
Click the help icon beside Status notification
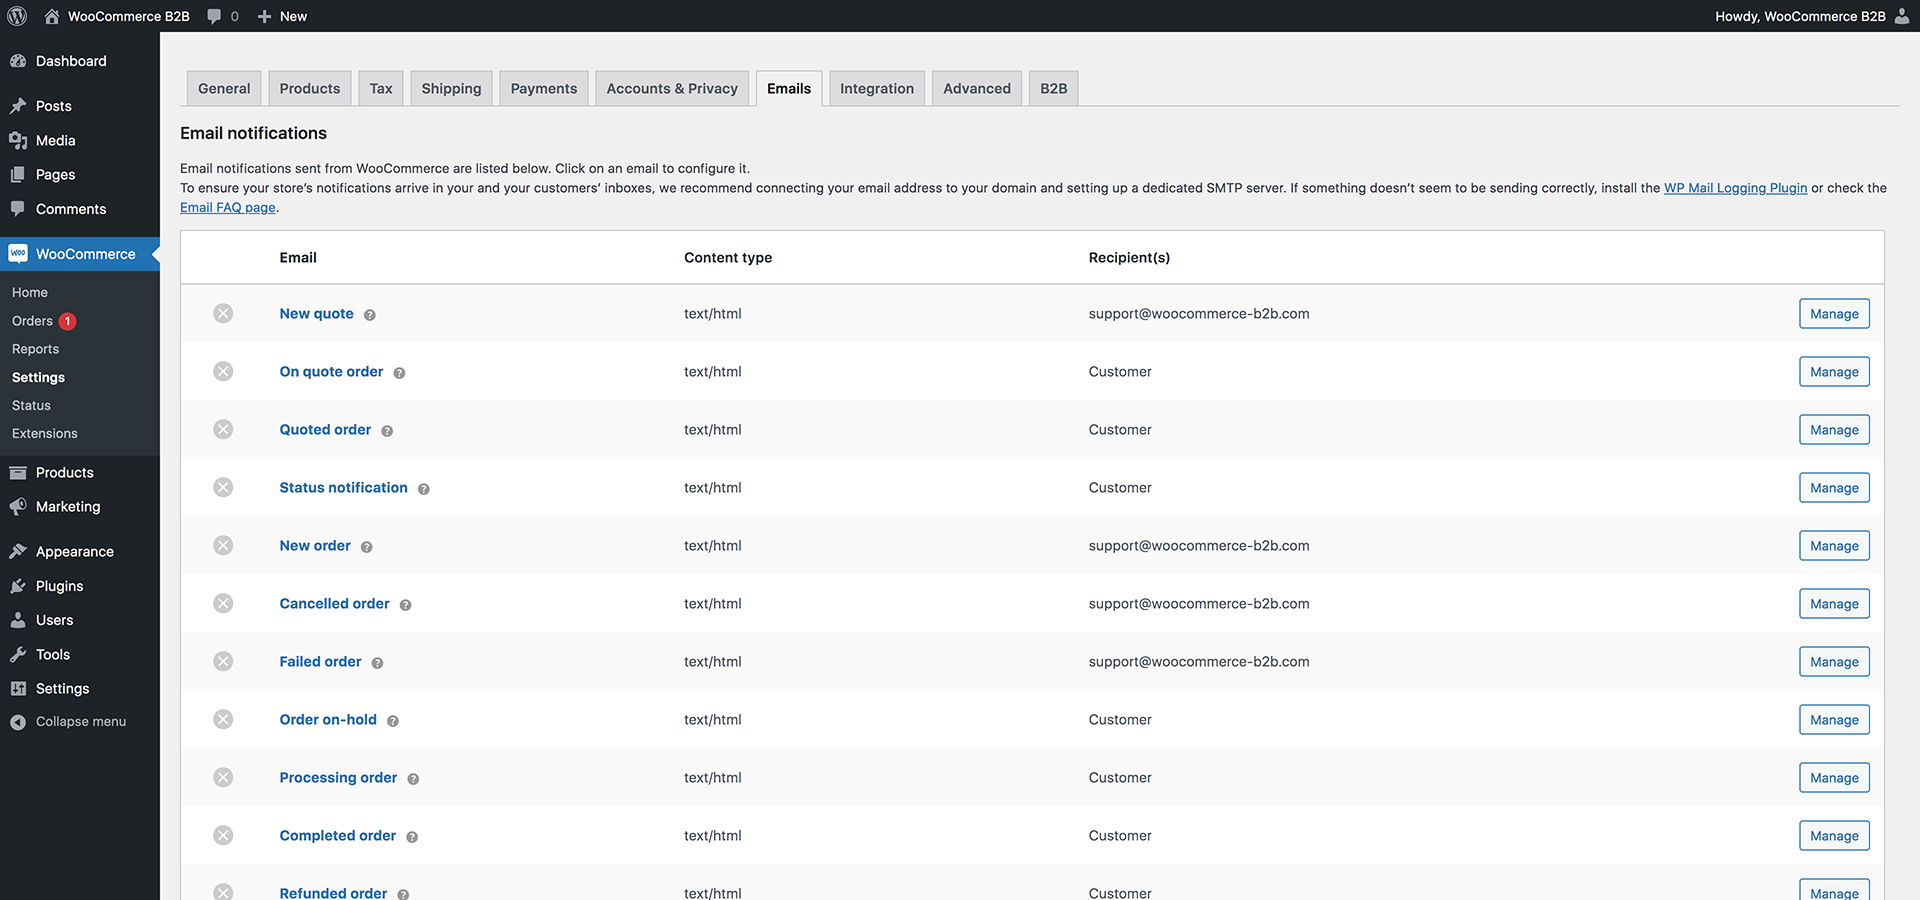point(424,489)
